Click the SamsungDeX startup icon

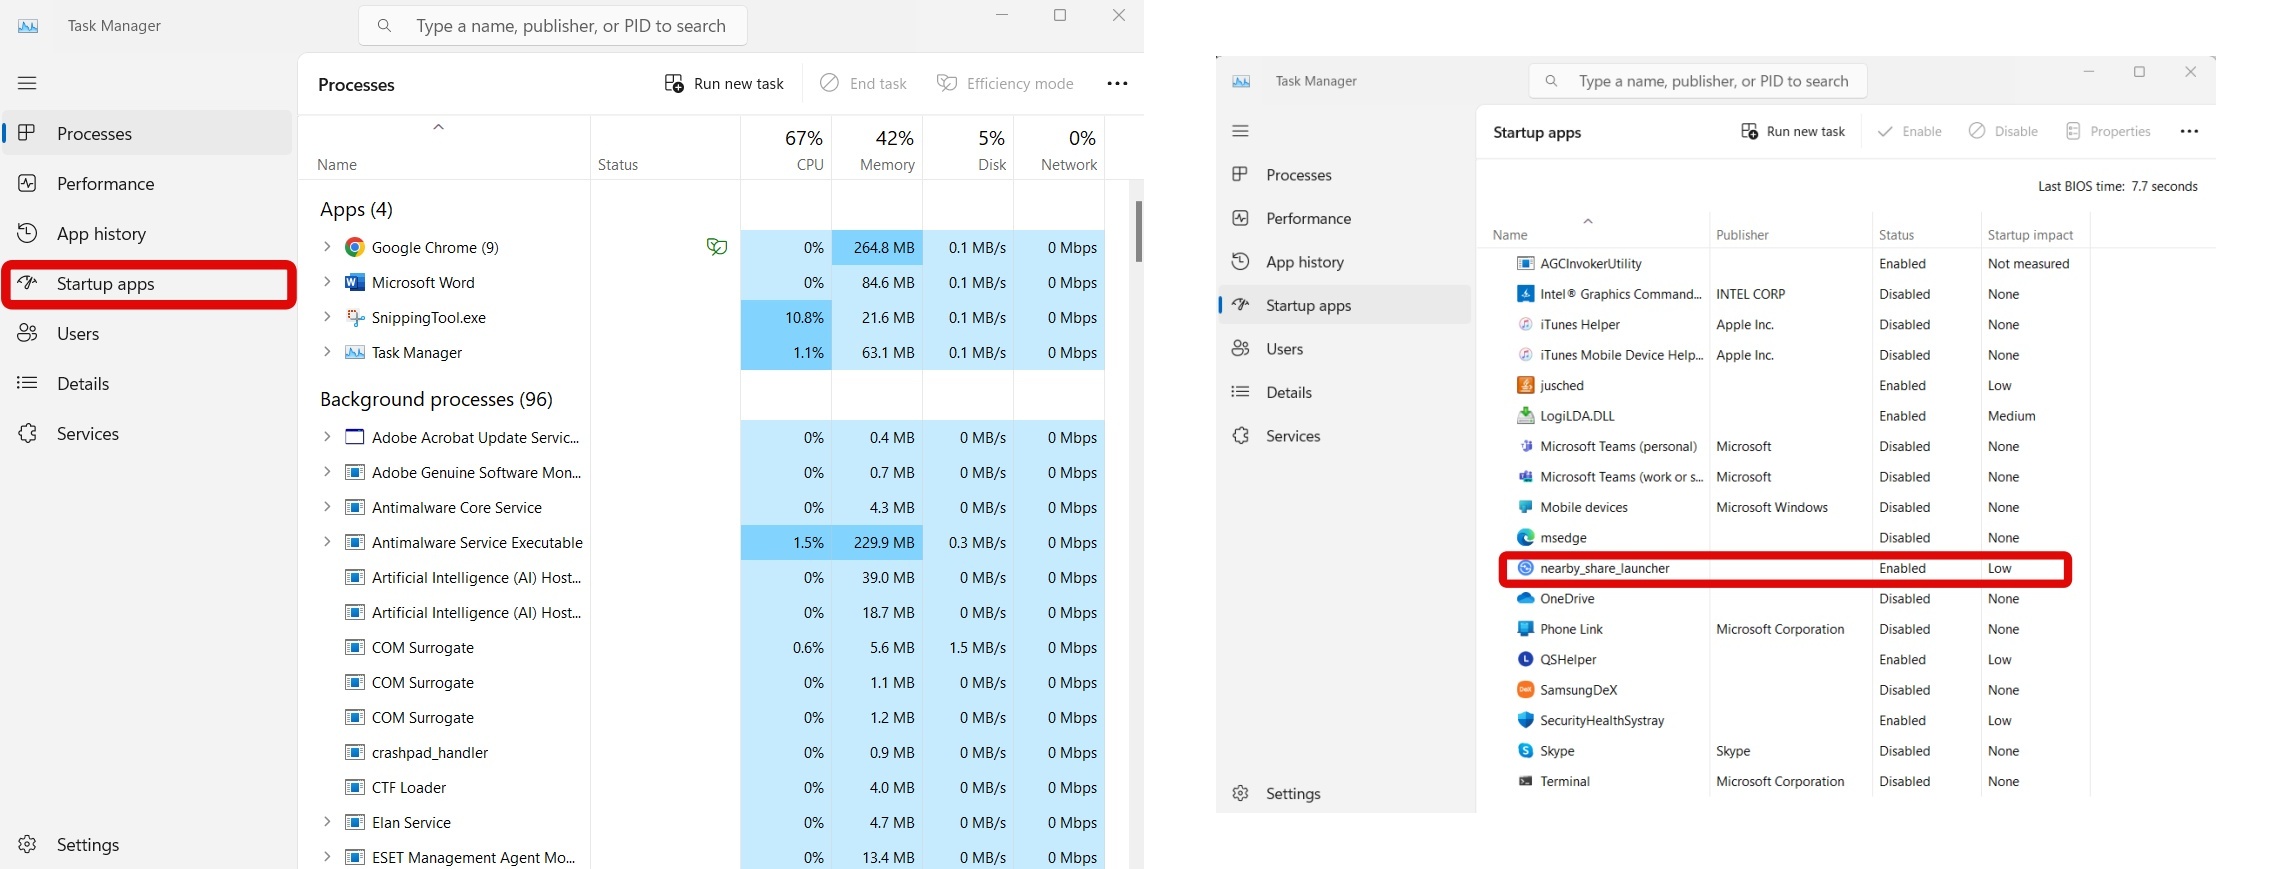(x=1525, y=690)
